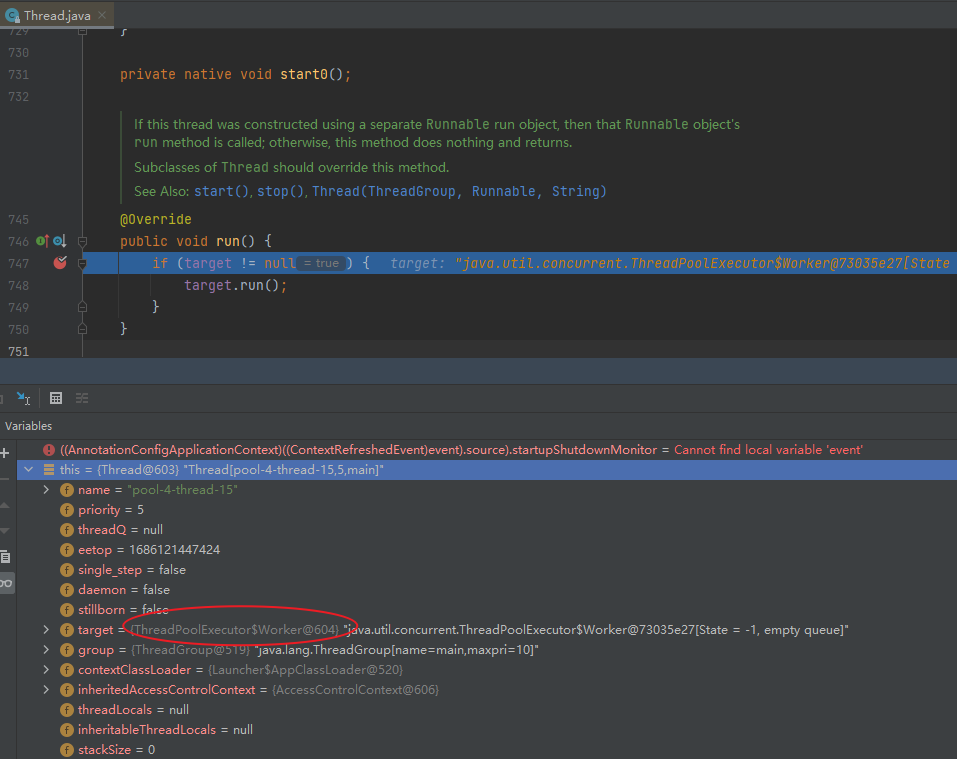This screenshot has width=957, height=759.
Task: Click the field icon beside single_step
Action: point(67,570)
